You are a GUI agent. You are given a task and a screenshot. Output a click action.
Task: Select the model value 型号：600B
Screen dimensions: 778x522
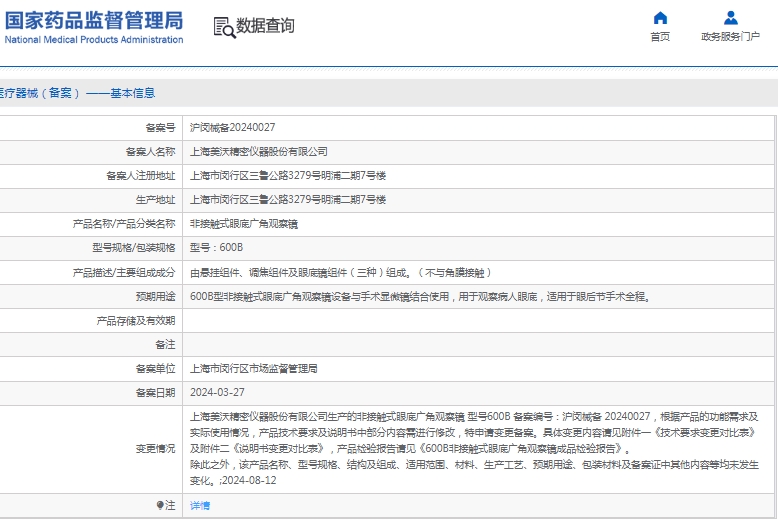point(216,247)
